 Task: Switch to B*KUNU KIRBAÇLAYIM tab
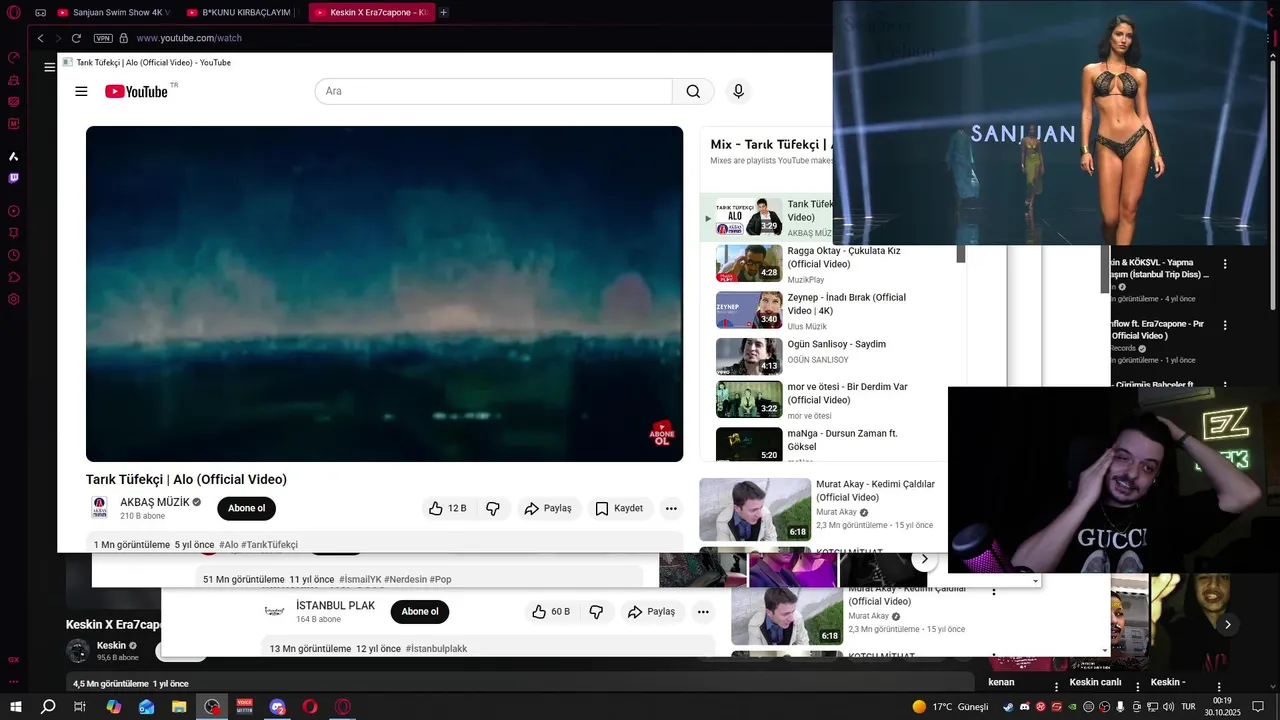click(x=242, y=12)
